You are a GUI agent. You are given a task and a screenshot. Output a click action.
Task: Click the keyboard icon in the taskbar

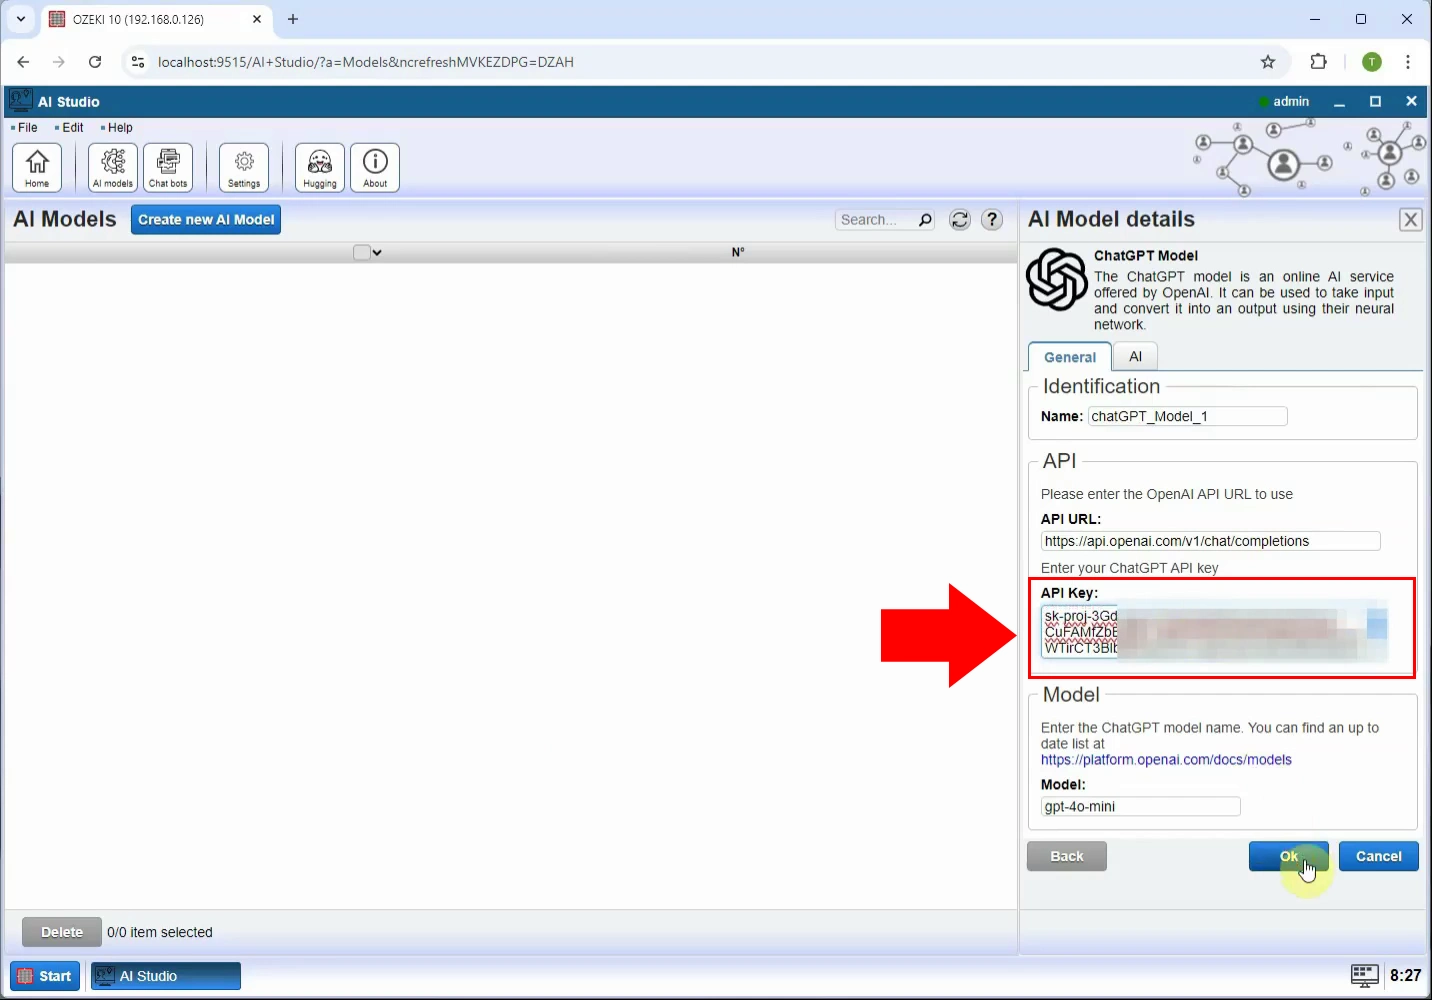[x=1365, y=975]
